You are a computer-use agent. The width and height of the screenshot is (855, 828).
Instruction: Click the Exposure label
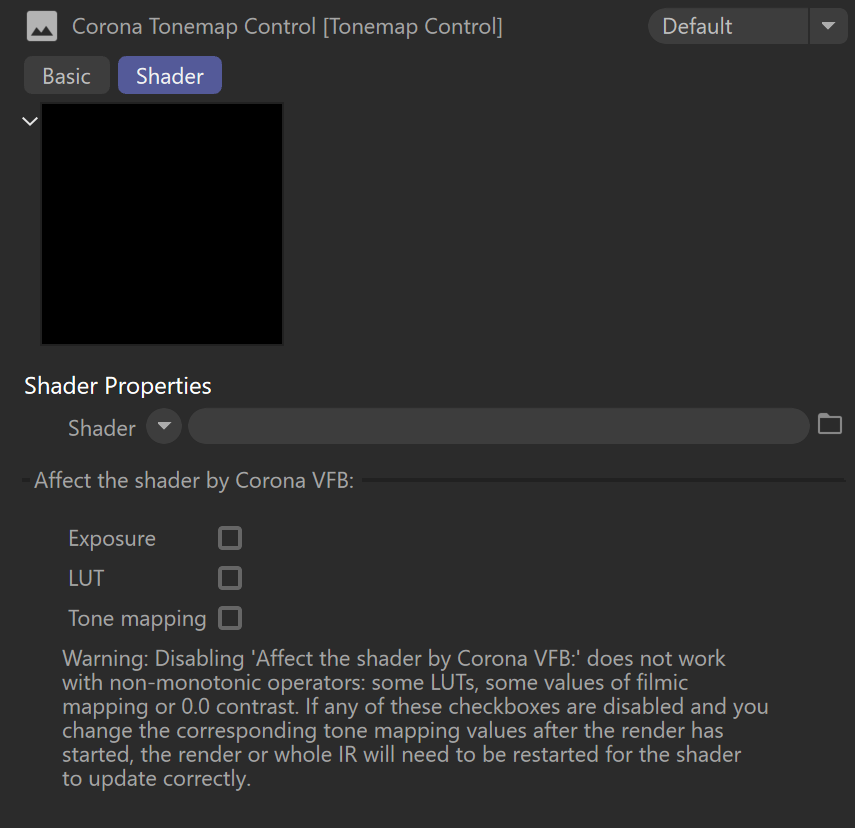(x=112, y=538)
